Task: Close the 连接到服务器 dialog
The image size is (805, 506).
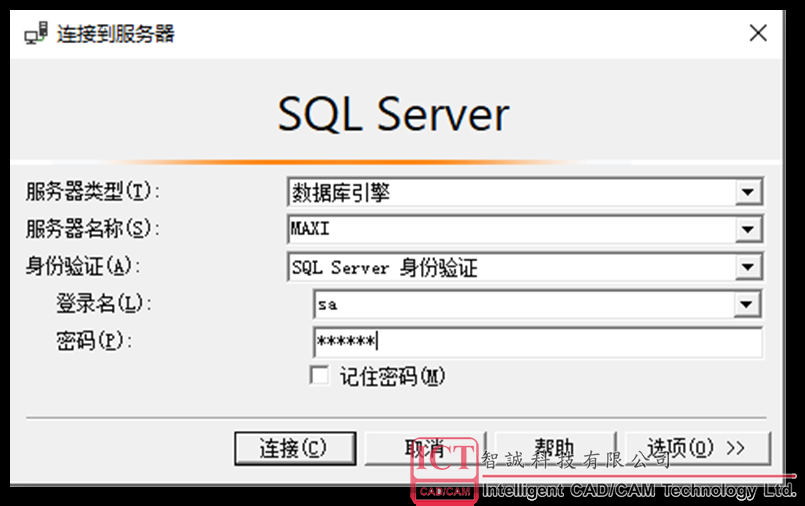Action: 758,33
